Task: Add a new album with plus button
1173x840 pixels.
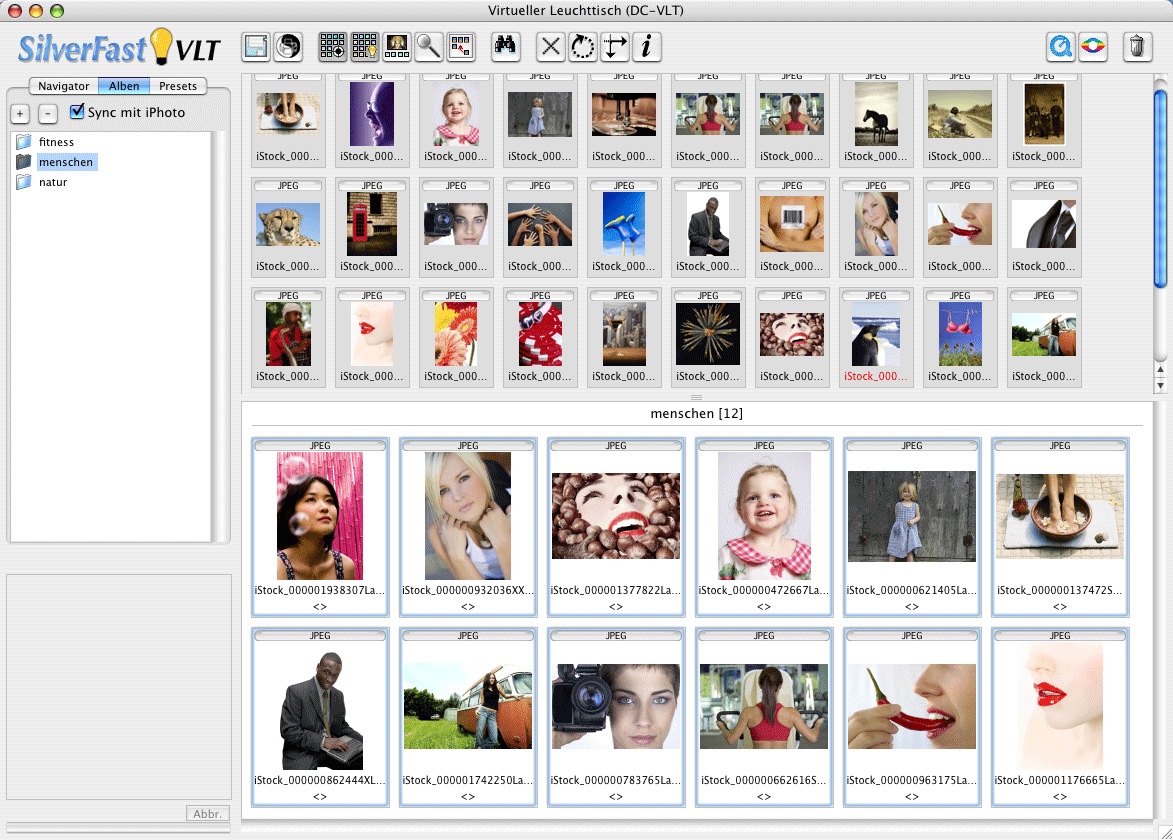Action: 20,113
